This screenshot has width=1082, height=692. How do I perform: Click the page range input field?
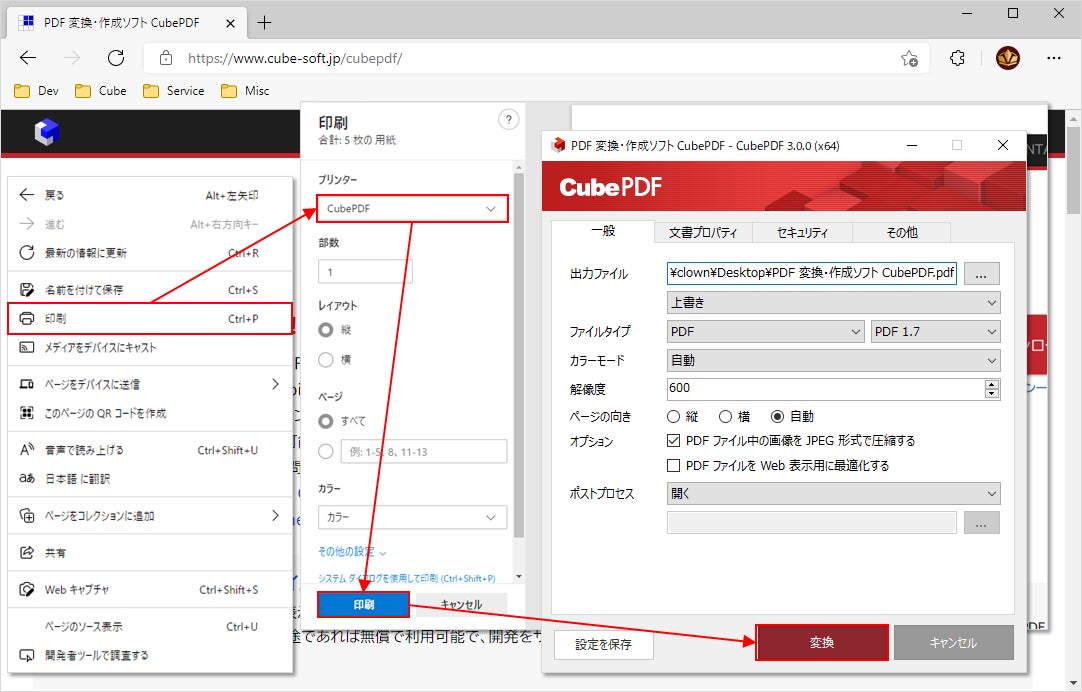click(x=424, y=452)
